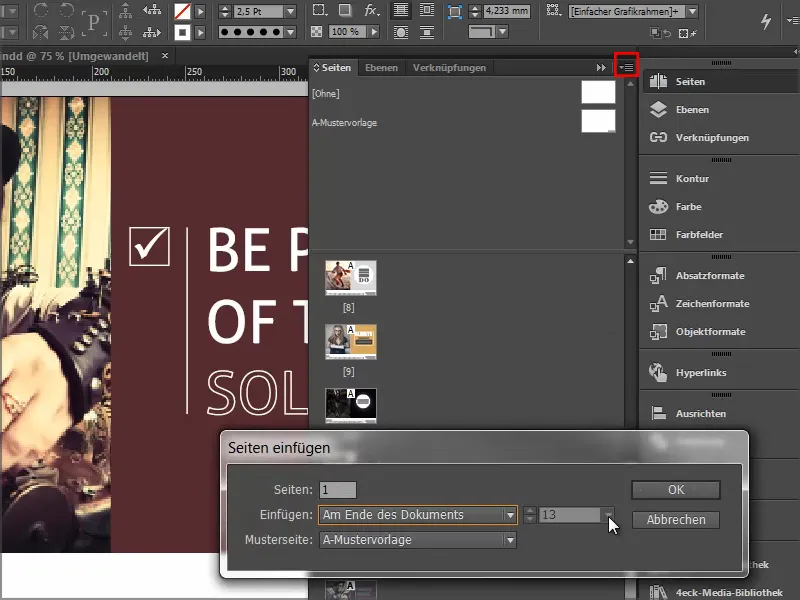The image size is (800, 600).
Task: Click the opacity checkerboard icon
Action: point(316,32)
